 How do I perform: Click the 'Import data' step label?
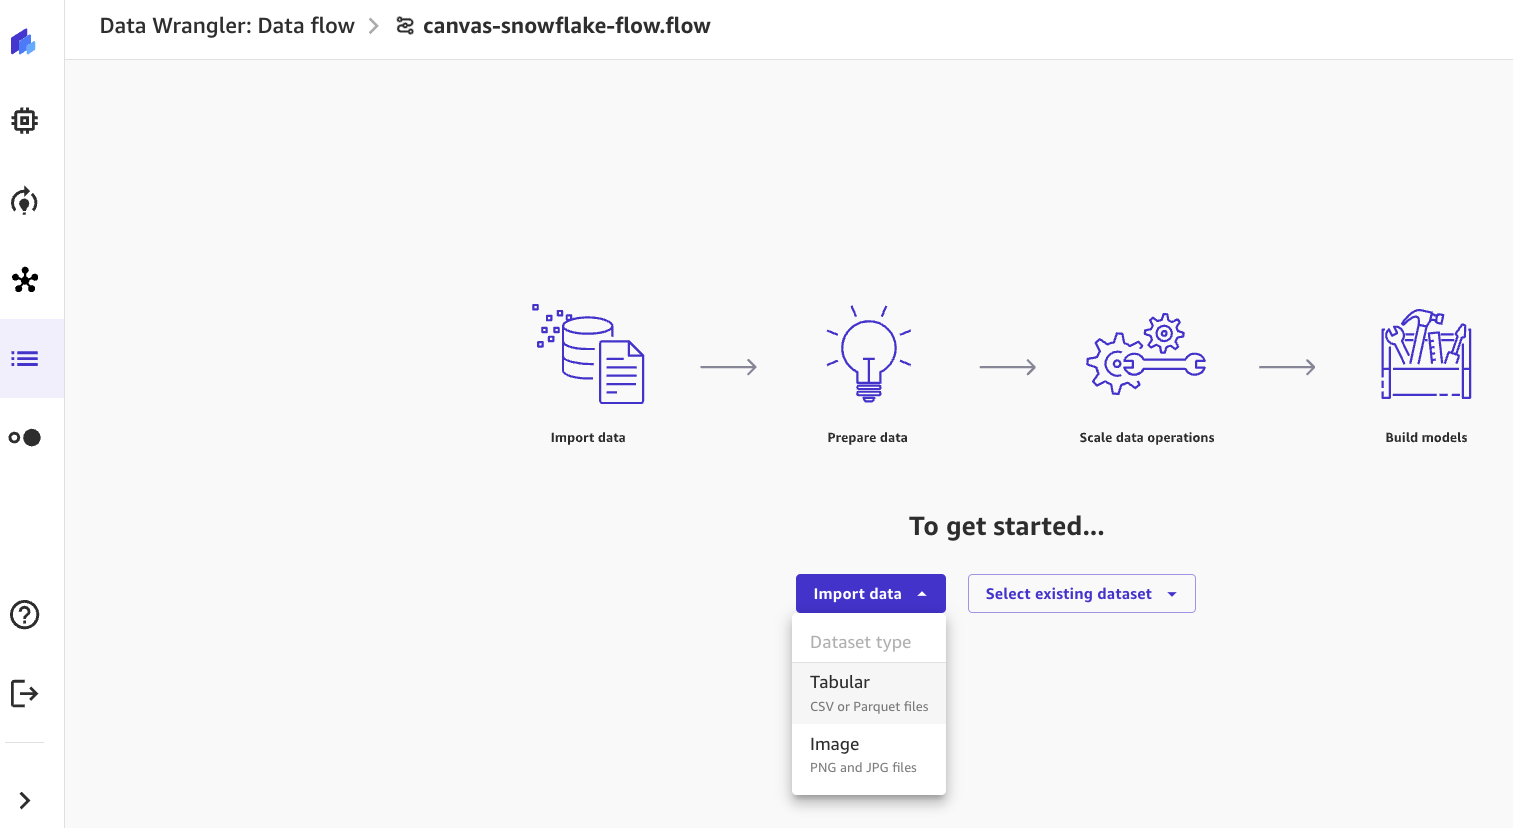[x=588, y=438]
